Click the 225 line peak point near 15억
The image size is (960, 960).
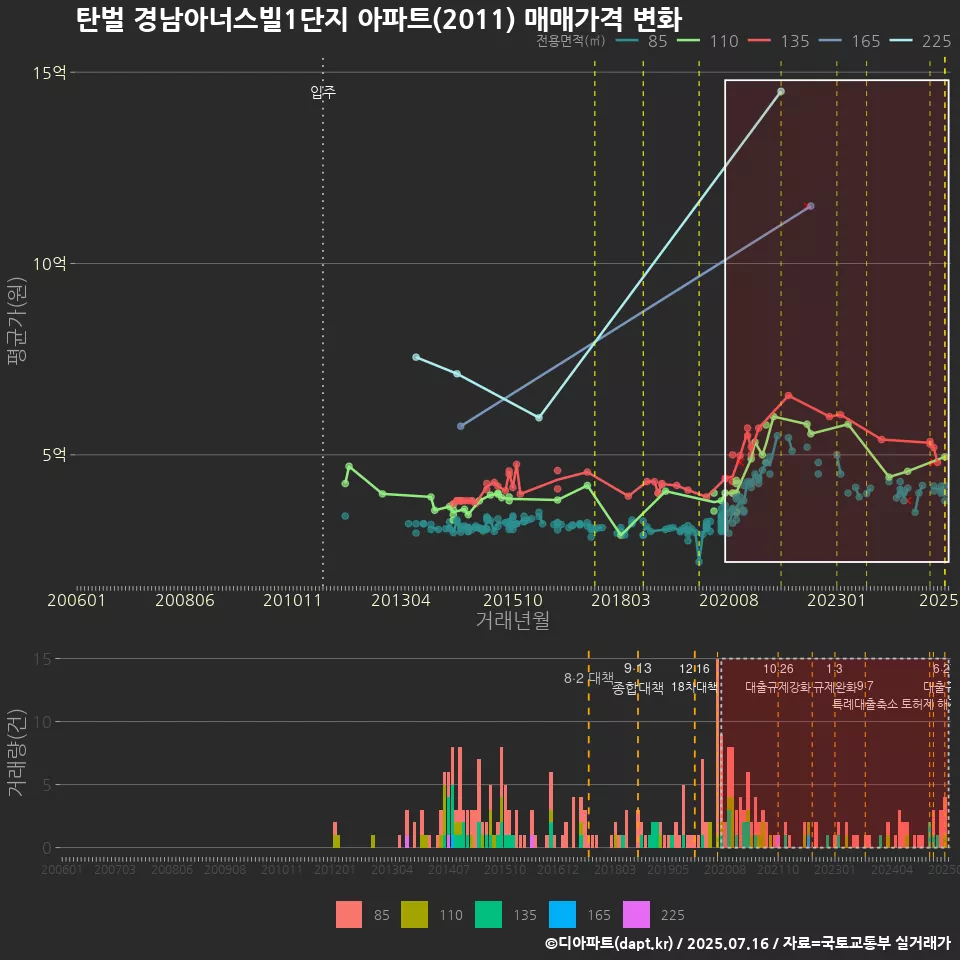click(x=781, y=92)
